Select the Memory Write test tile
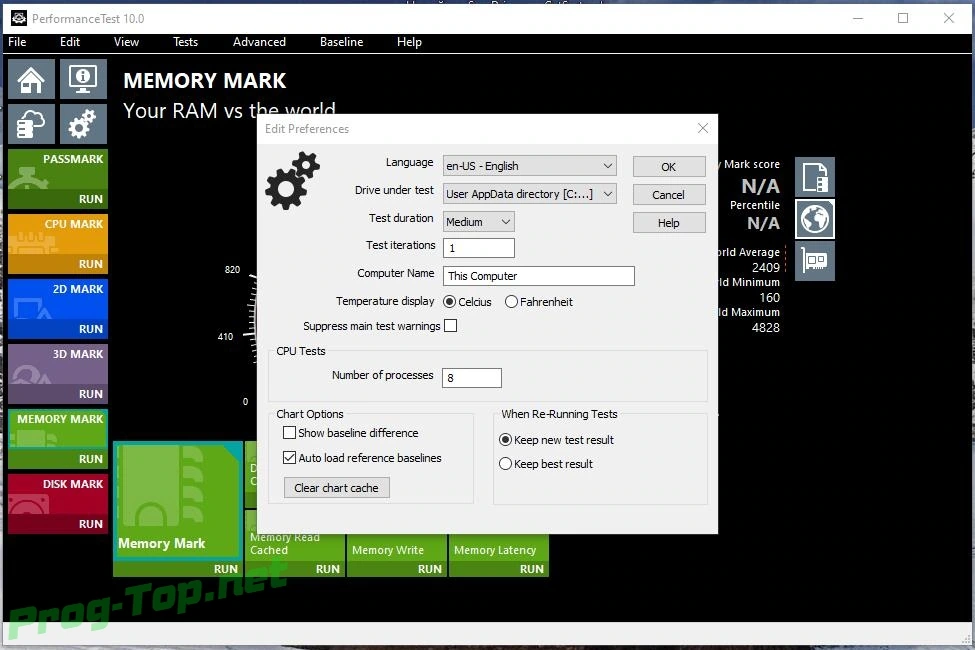 click(x=397, y=547)
